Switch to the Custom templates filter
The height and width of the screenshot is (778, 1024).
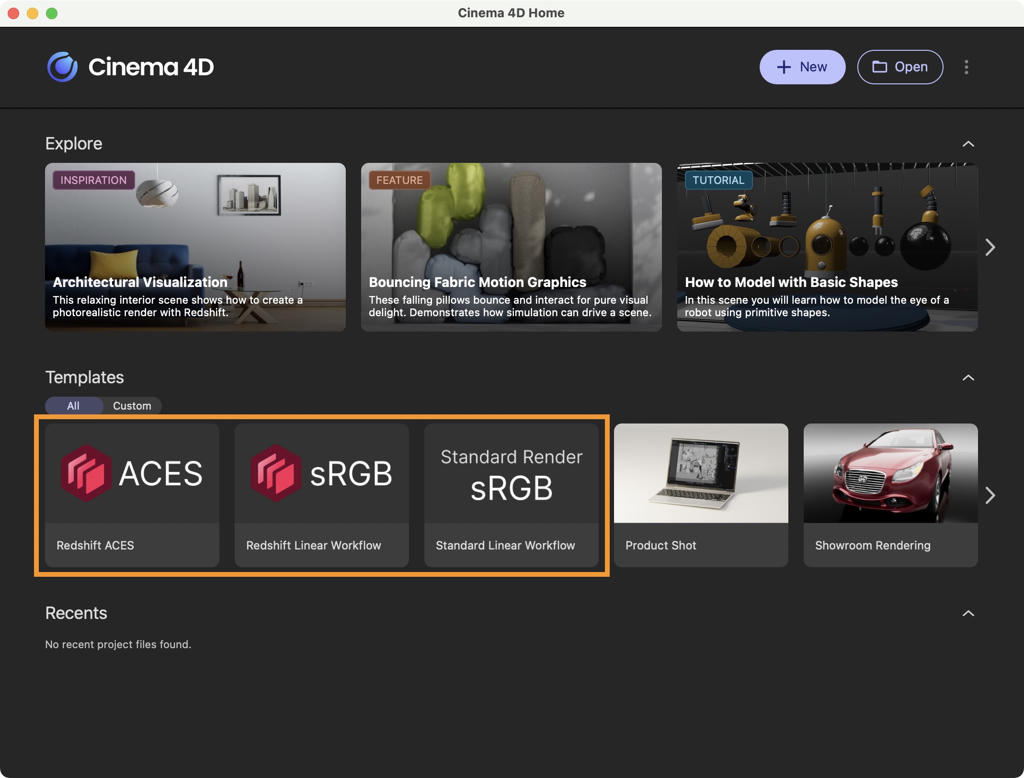coord(132,406)
